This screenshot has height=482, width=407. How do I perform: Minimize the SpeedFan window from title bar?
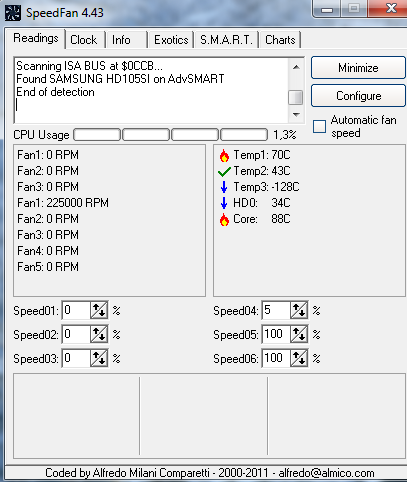[327, 9]
